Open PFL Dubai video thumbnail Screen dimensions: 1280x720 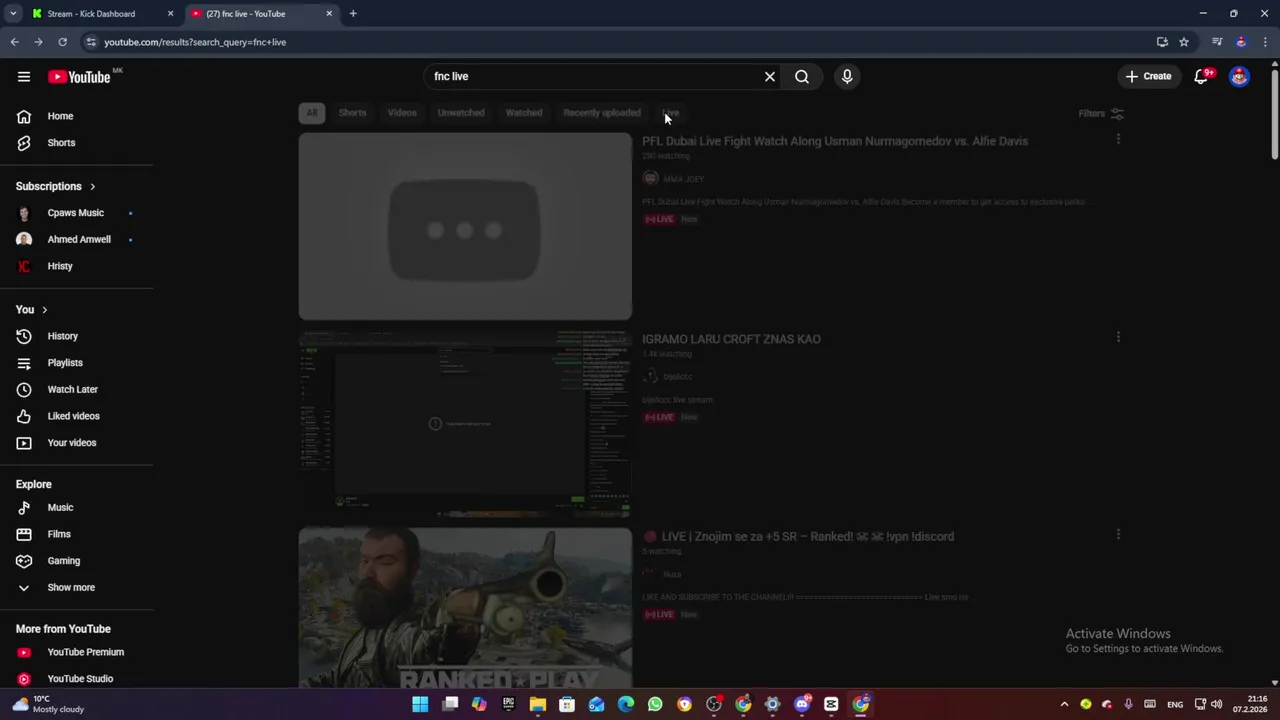[x=465, y=227]
